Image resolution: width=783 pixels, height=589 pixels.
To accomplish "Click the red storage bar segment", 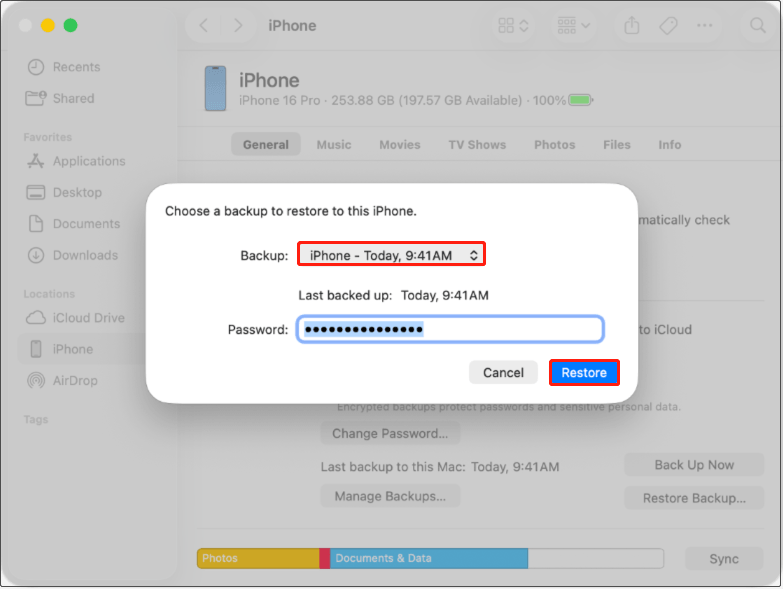I will pos(325,558).
